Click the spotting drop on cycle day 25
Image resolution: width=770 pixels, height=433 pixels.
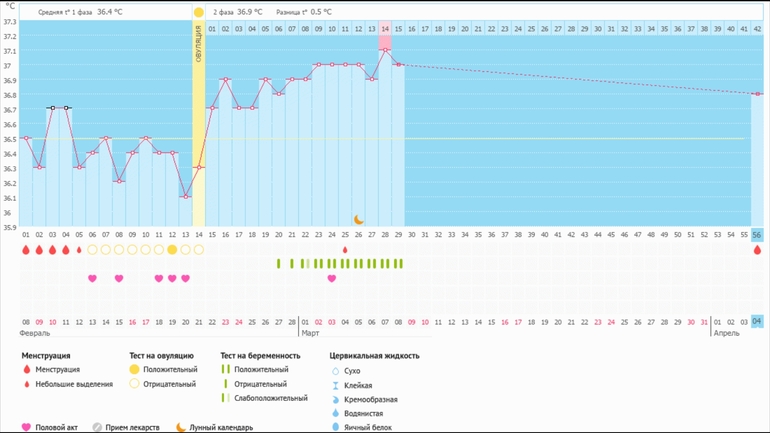click(x=345, y=250)
